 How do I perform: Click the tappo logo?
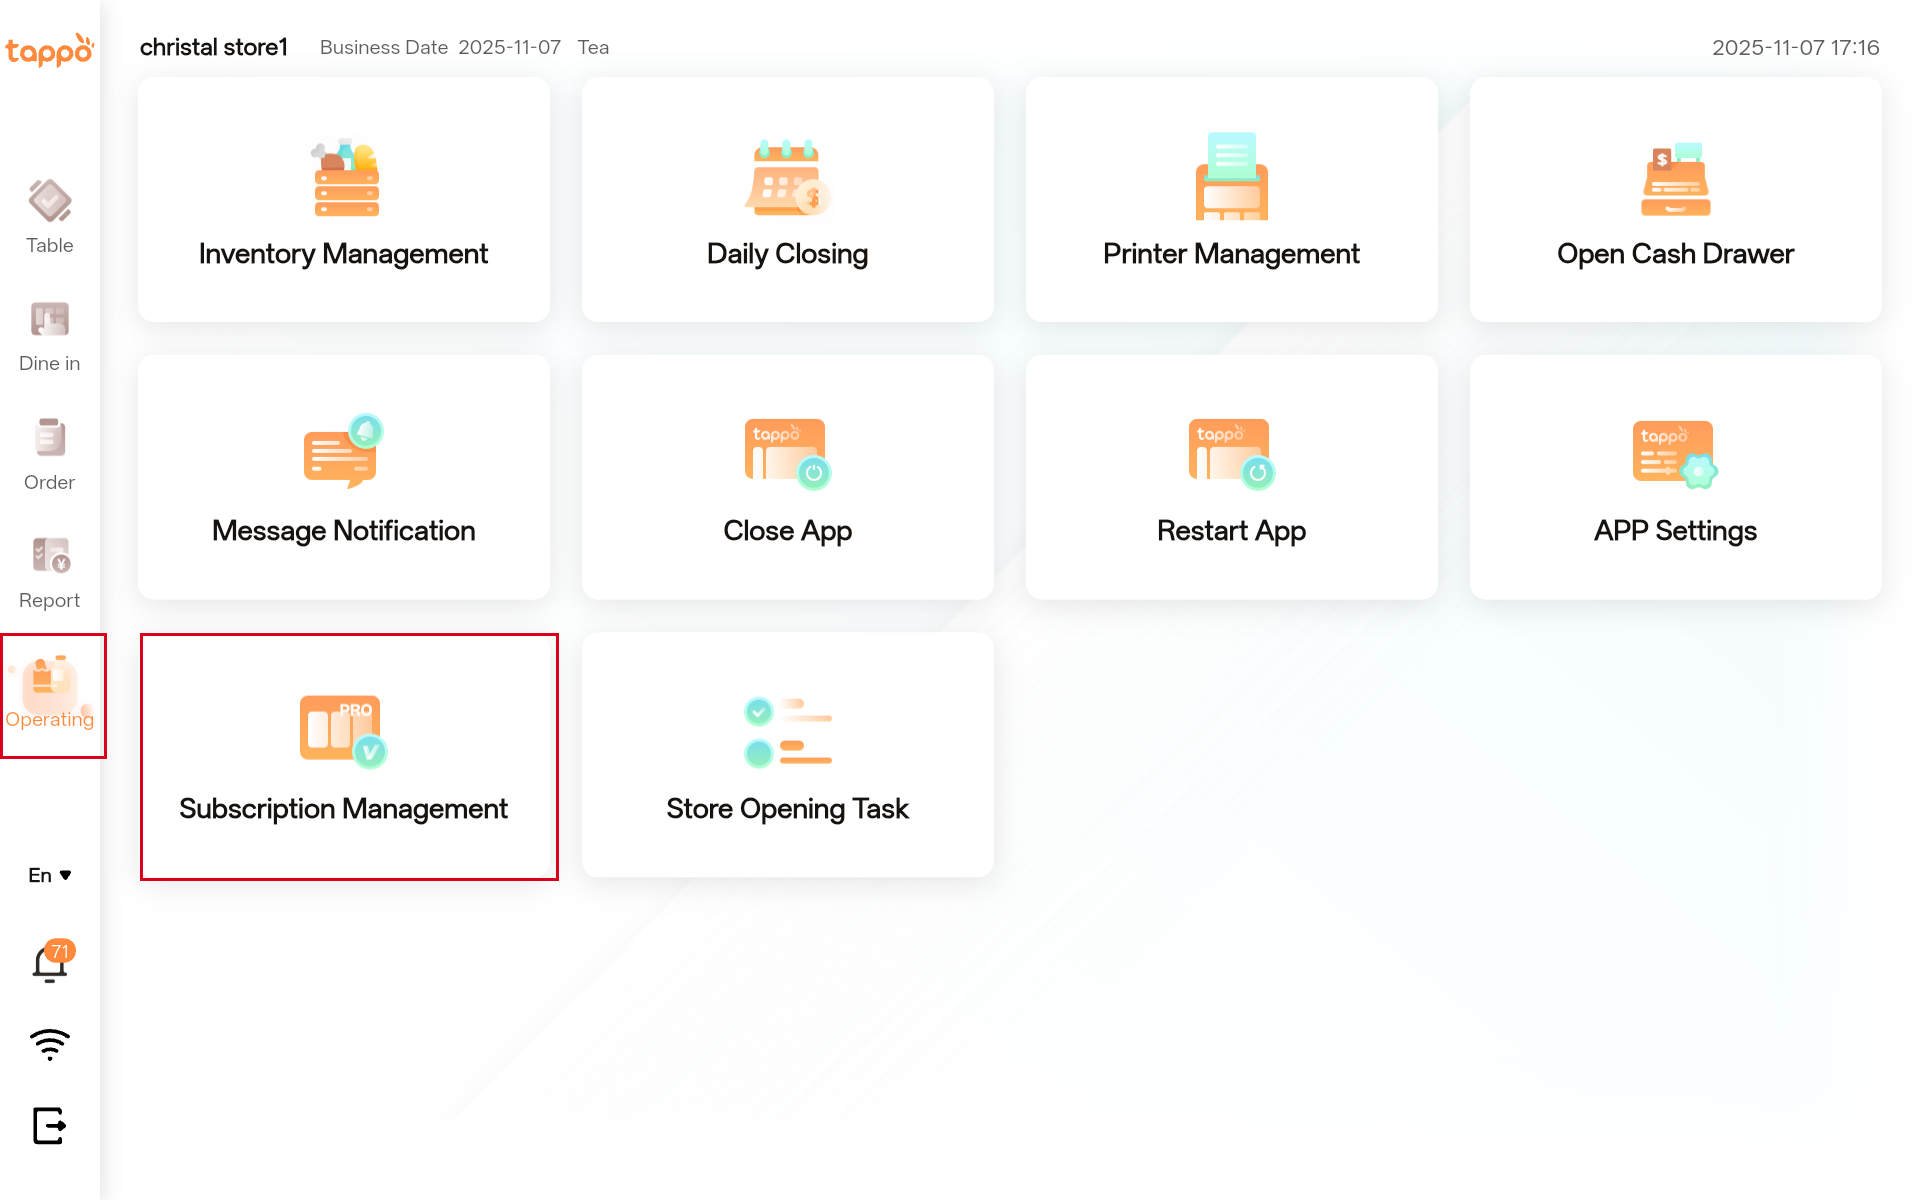49,49
